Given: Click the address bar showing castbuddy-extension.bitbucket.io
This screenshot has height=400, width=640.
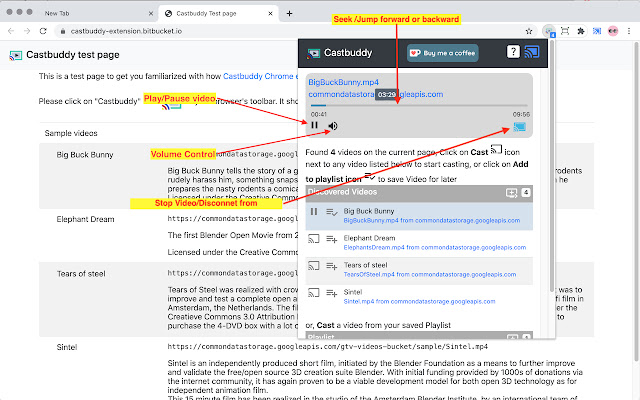Looking at the screenshot, I should click(x=296, y=31).
